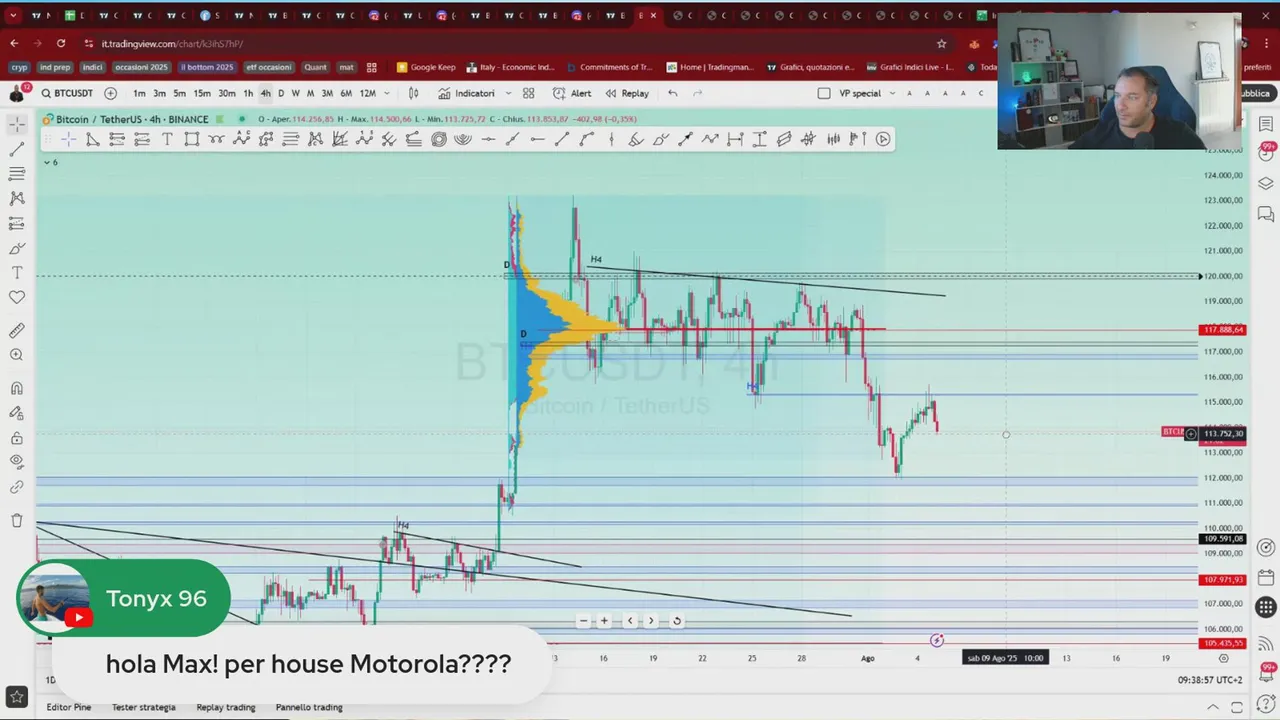Open the Google Keep bookmark
Screen dimensions: 1280x720
click(x=426, y=67)
